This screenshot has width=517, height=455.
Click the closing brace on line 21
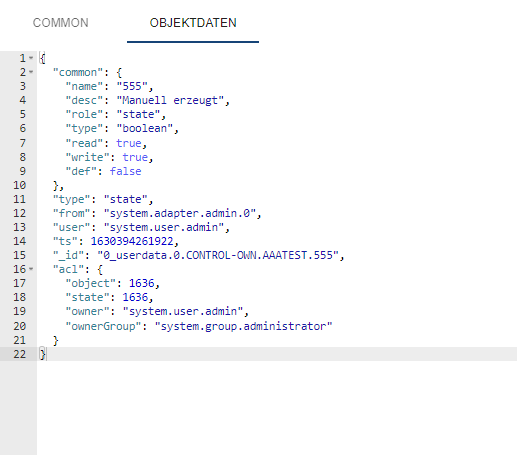click(x=56, y=340)
